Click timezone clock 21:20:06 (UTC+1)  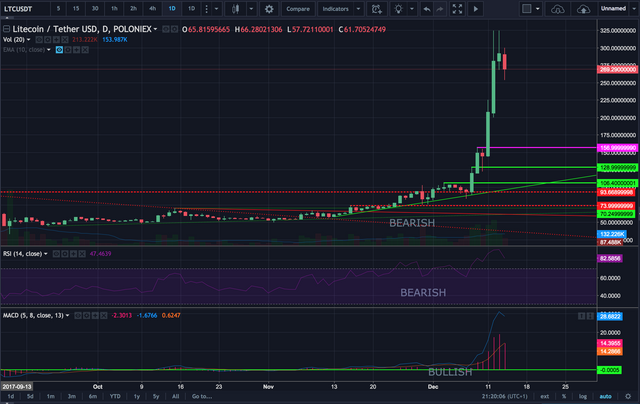click(504, 396)
